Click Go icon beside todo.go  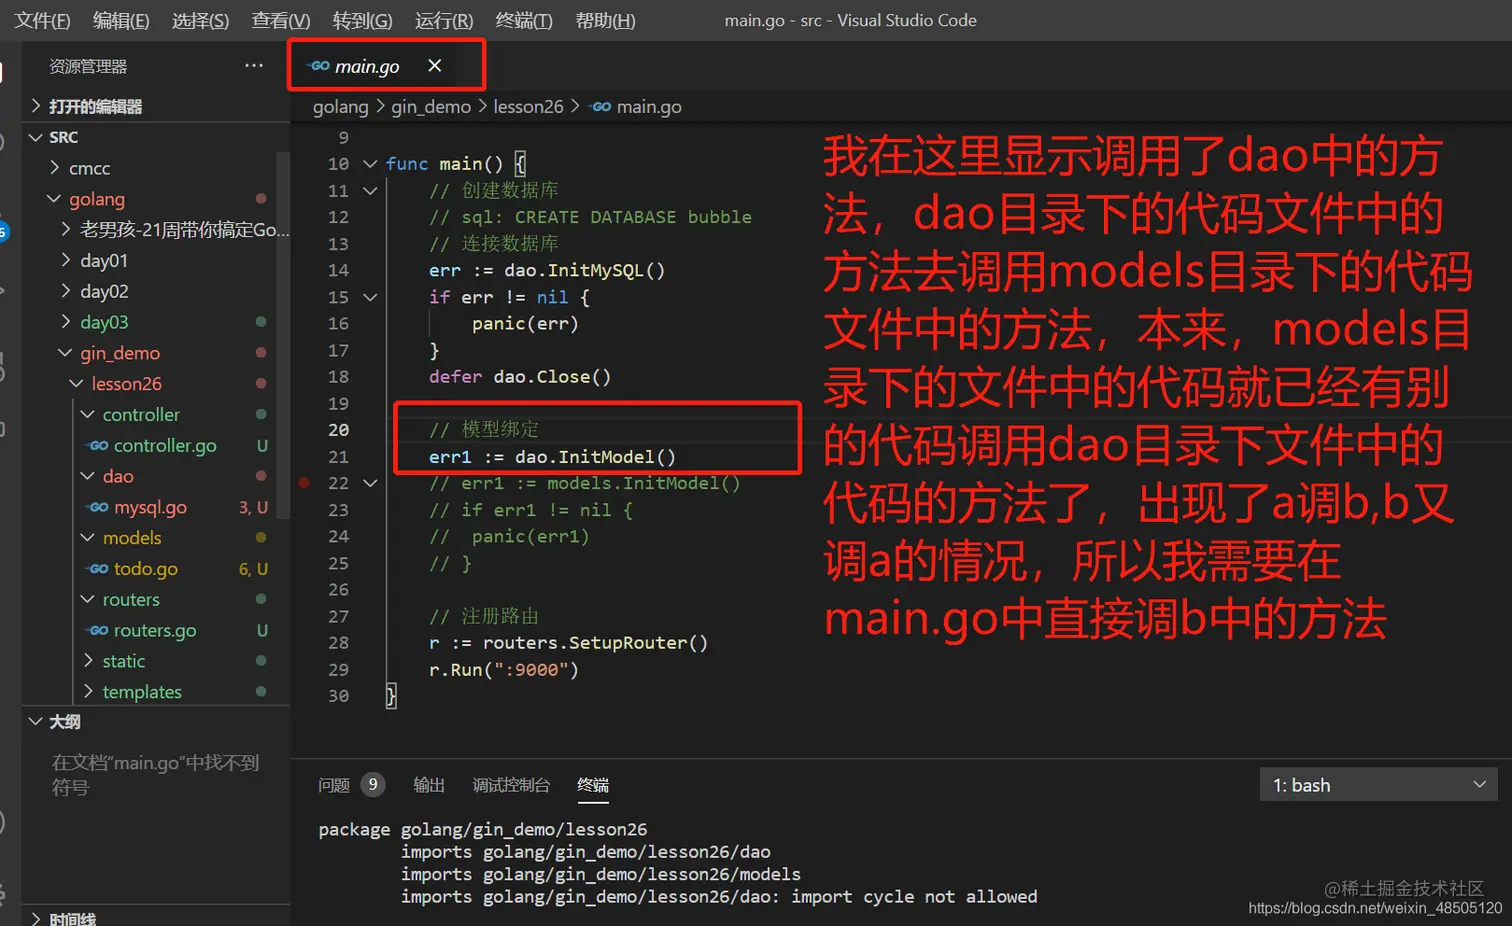click(x=98, y=569)
